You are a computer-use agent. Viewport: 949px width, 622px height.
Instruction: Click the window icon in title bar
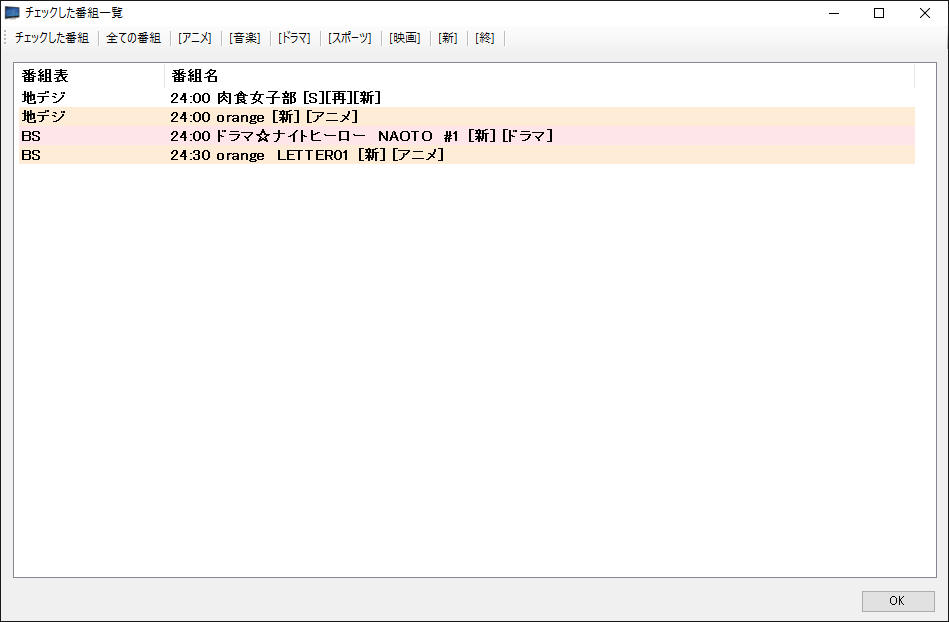(x=12, y=13)
